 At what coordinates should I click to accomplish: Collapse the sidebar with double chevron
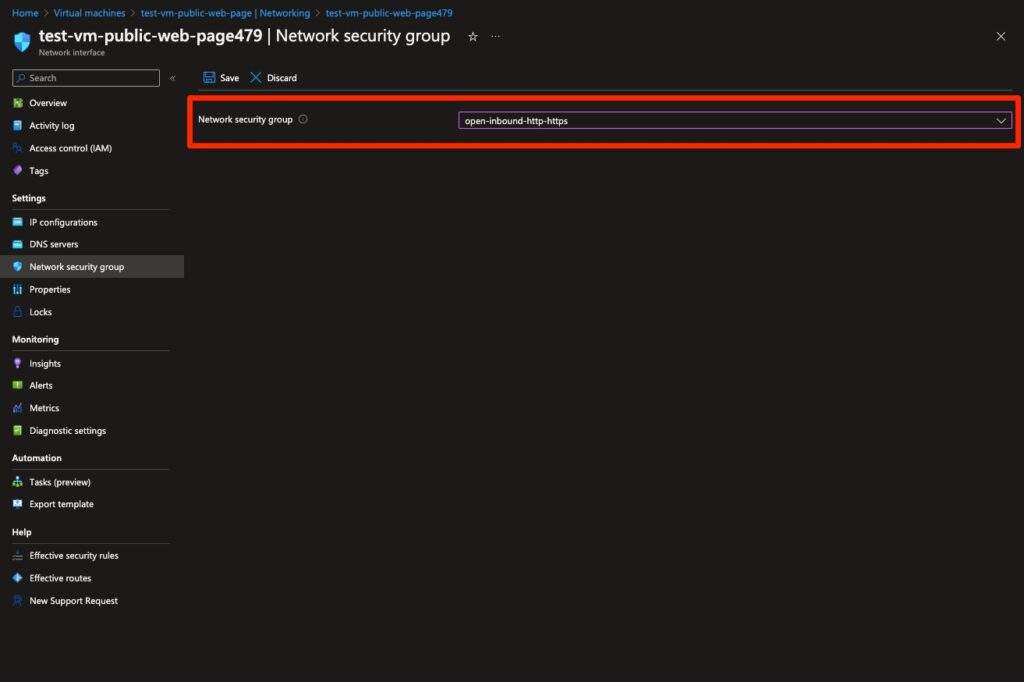(172, 78)
